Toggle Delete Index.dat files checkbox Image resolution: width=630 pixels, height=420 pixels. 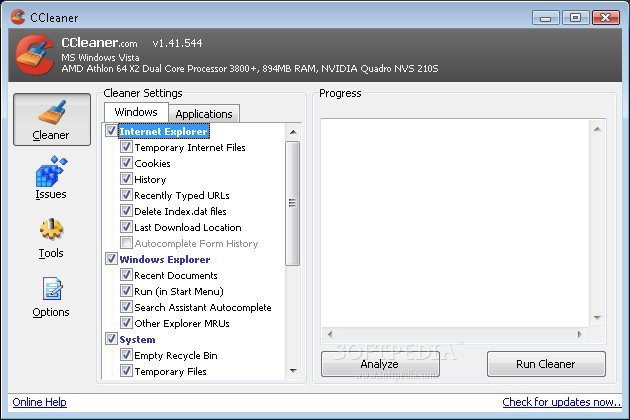[x=126, y=211]
